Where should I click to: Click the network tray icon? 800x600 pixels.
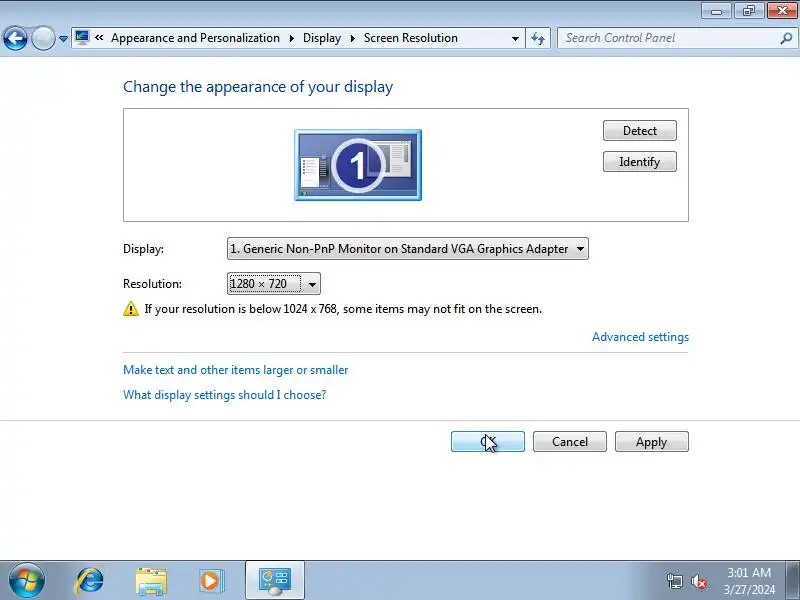674,581
